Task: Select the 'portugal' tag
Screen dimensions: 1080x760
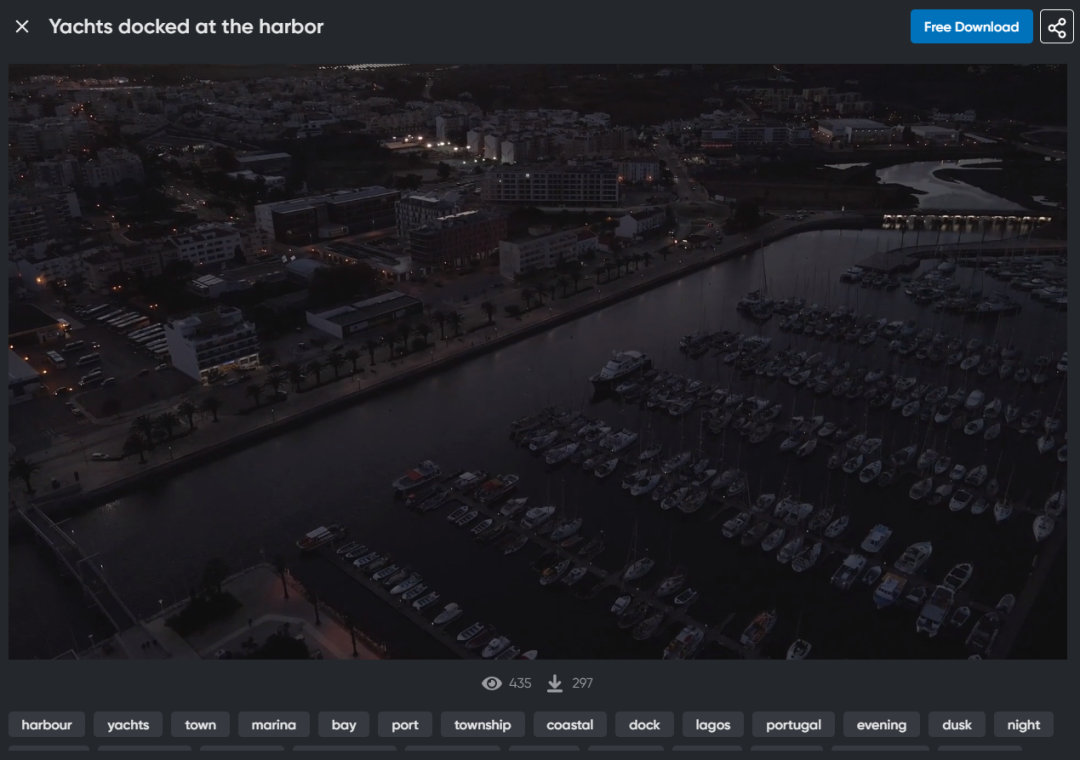Action: coord(794,725)
